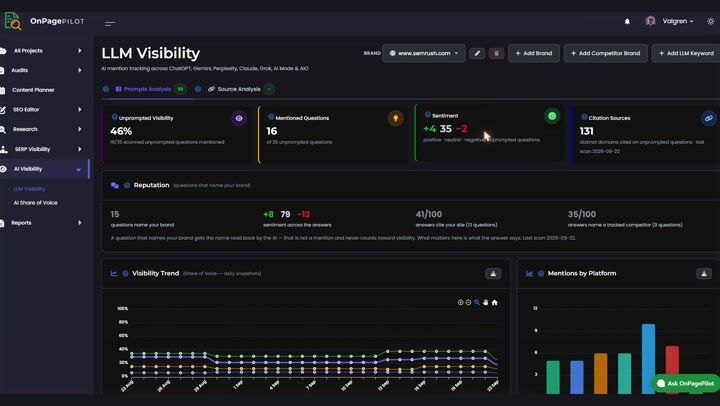Click the OnPagePilot logo icon
This screenshot has width=720, height=406.
coord(13,21)
